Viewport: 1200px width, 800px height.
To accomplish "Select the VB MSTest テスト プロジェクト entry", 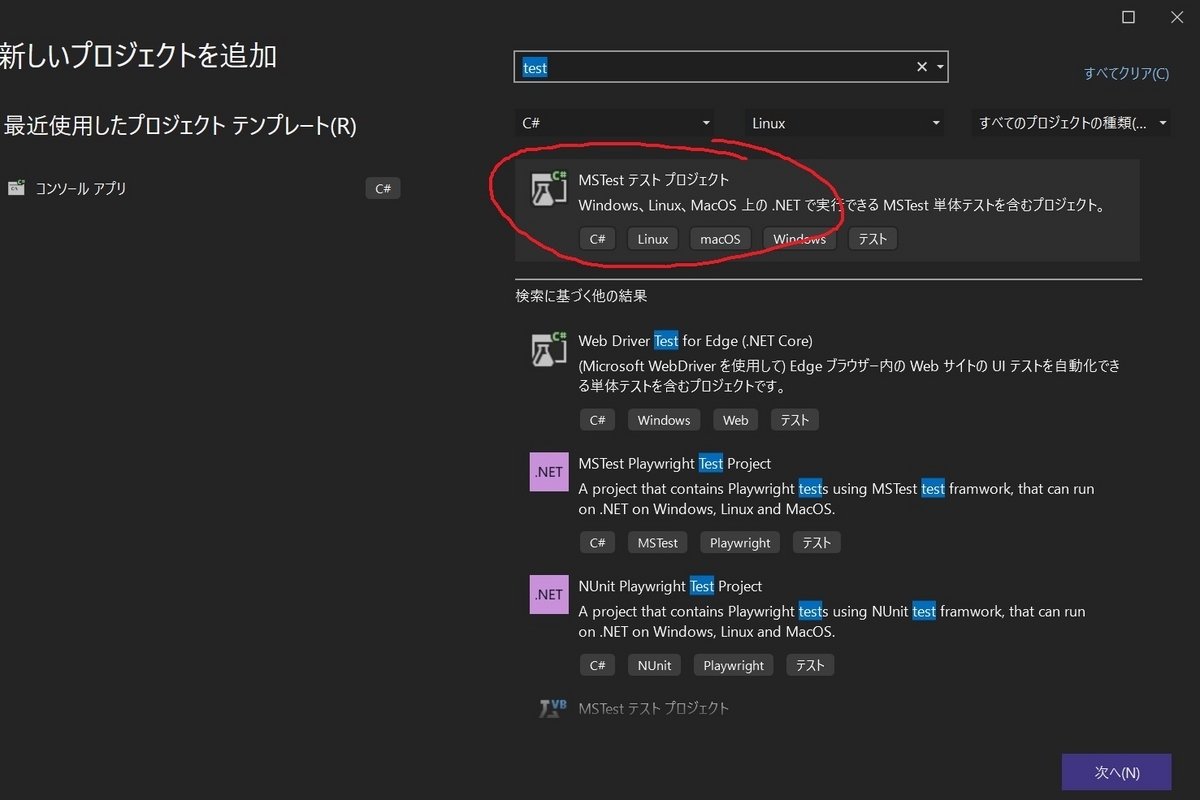I will click(x=827, y=708).
